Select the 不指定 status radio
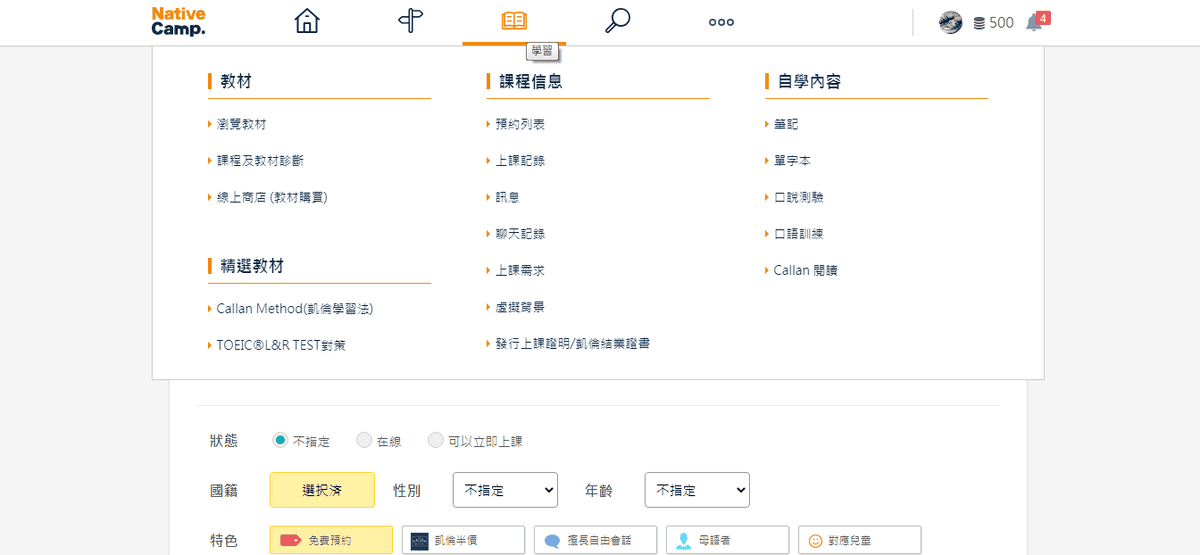 [280, 440]
